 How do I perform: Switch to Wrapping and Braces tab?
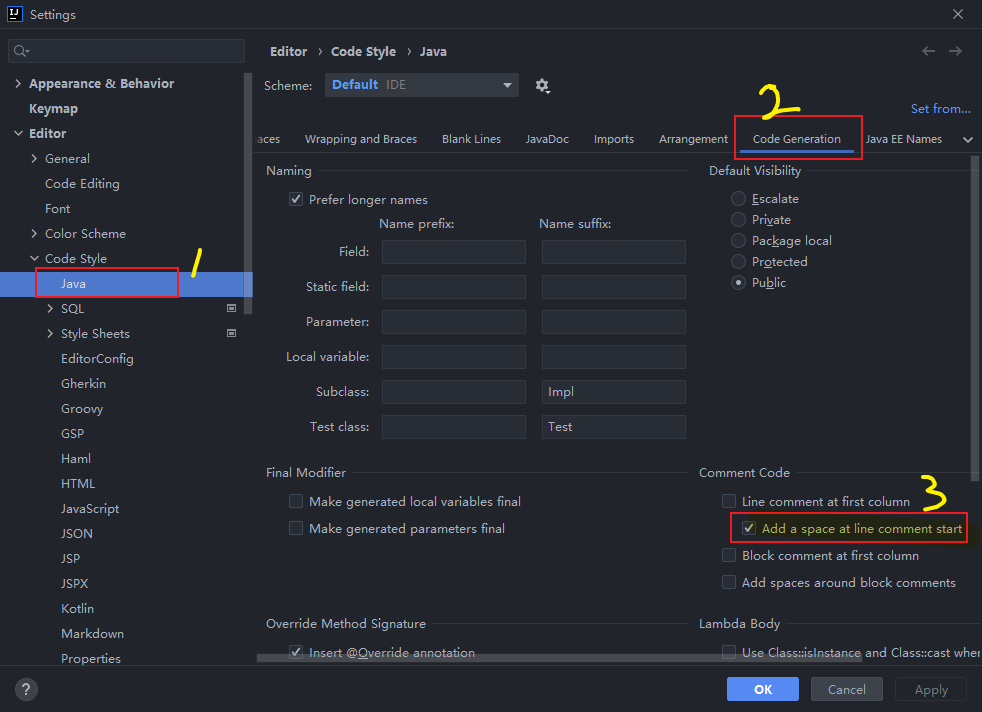point(361,139)
